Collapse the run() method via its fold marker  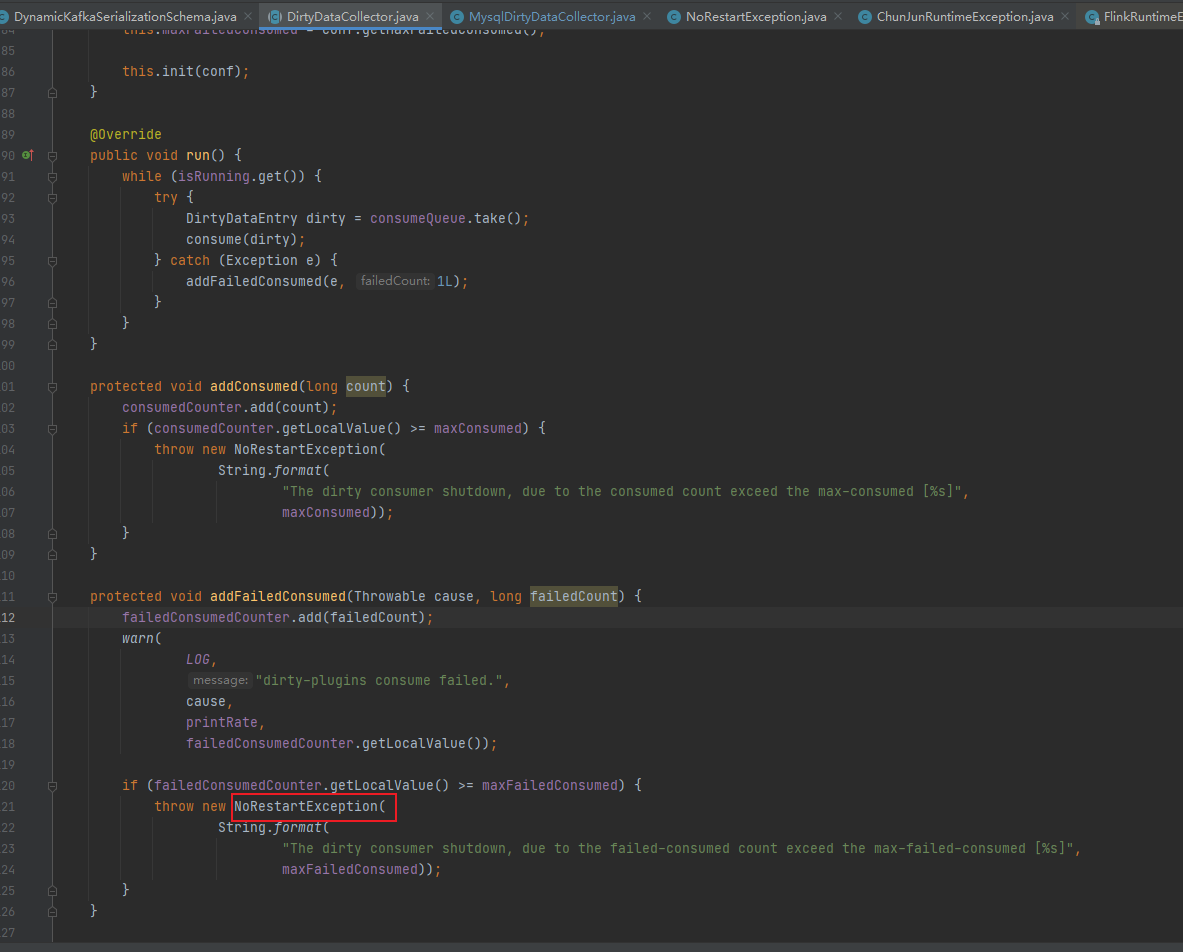point(53,156)
